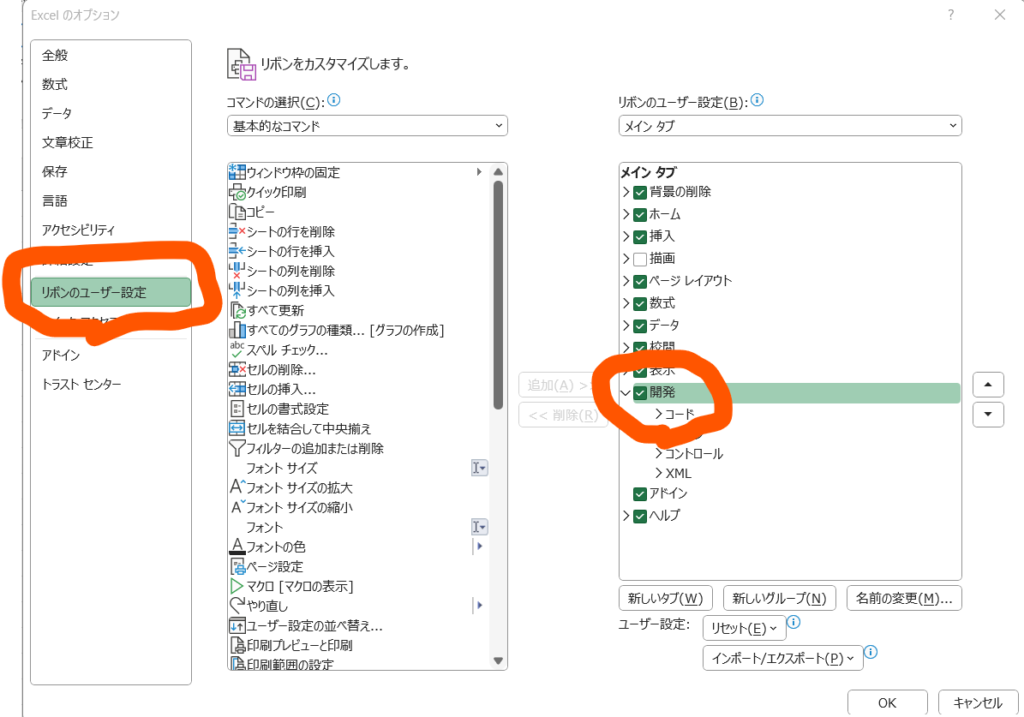Open the コマンドの選択 dropdown list
The width and height of the screenshot is (1024, 717).
coord(367,126)
